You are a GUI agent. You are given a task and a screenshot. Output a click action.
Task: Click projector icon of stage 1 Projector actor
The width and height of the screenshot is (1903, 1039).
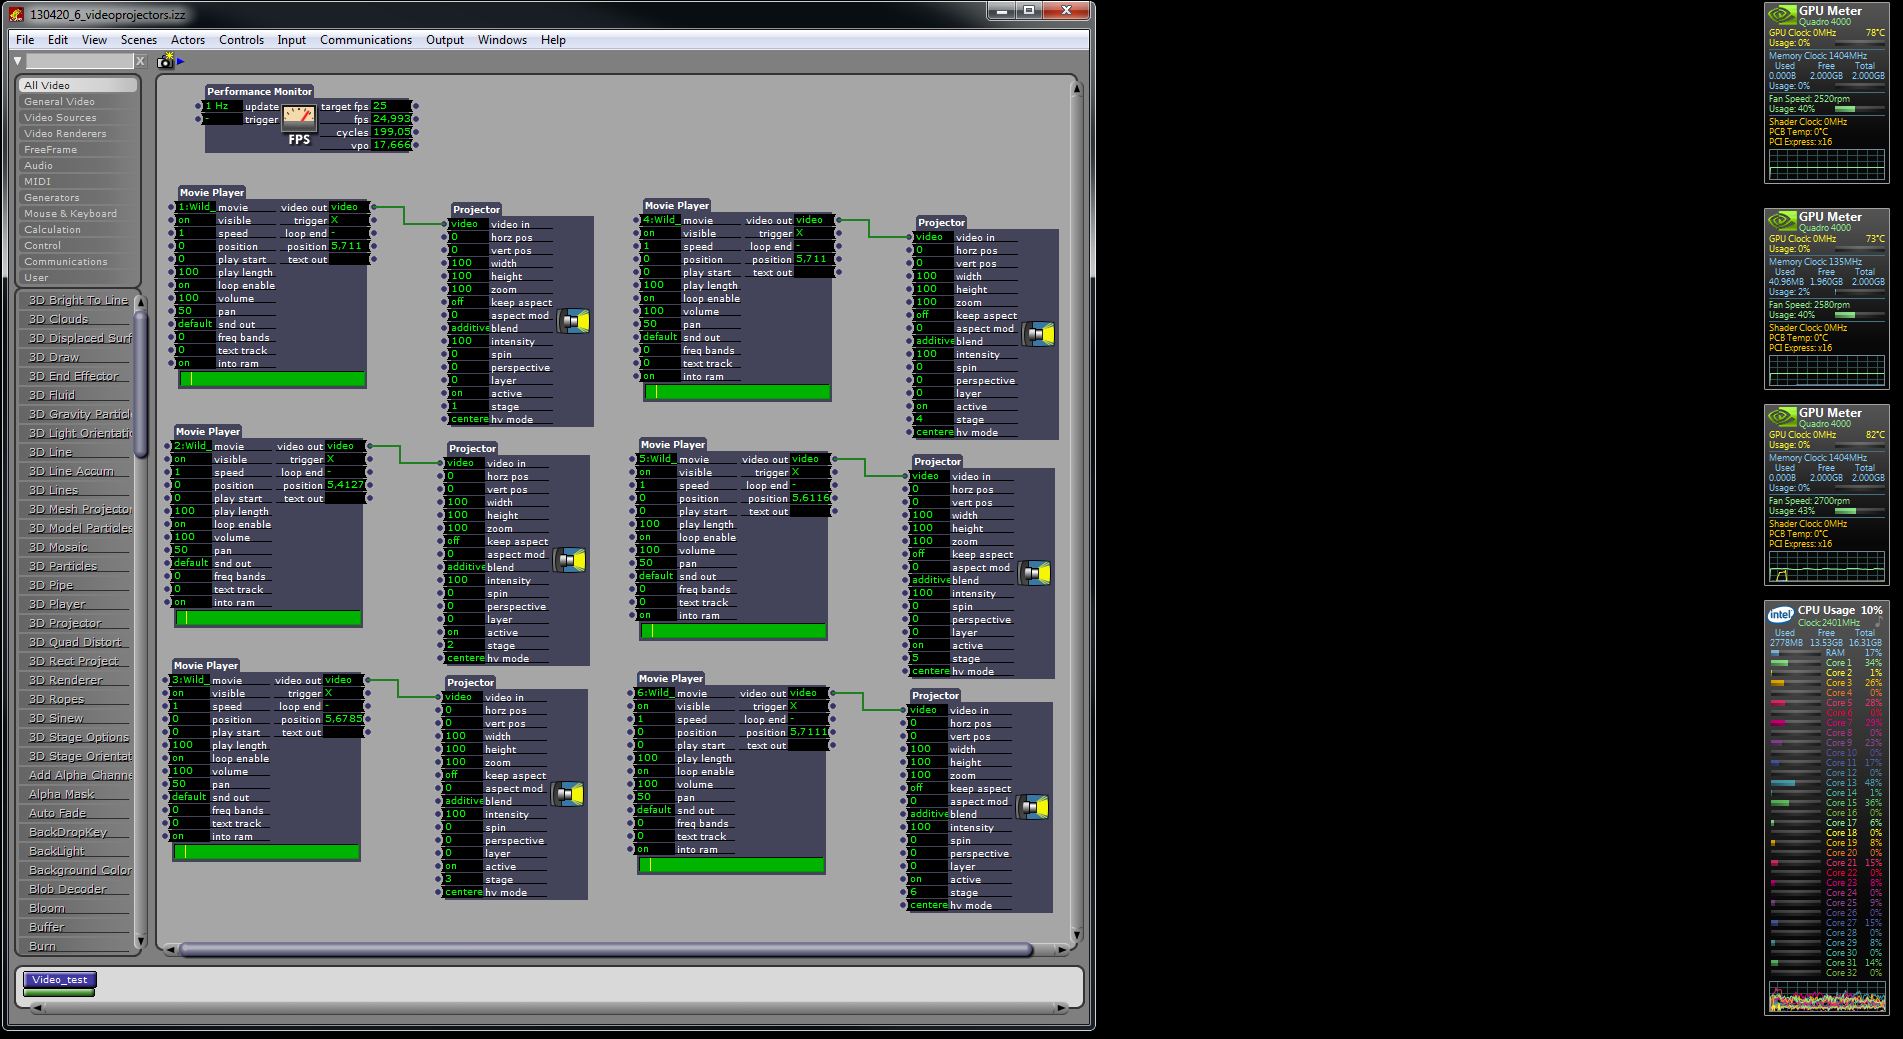[x=574, y=321]
